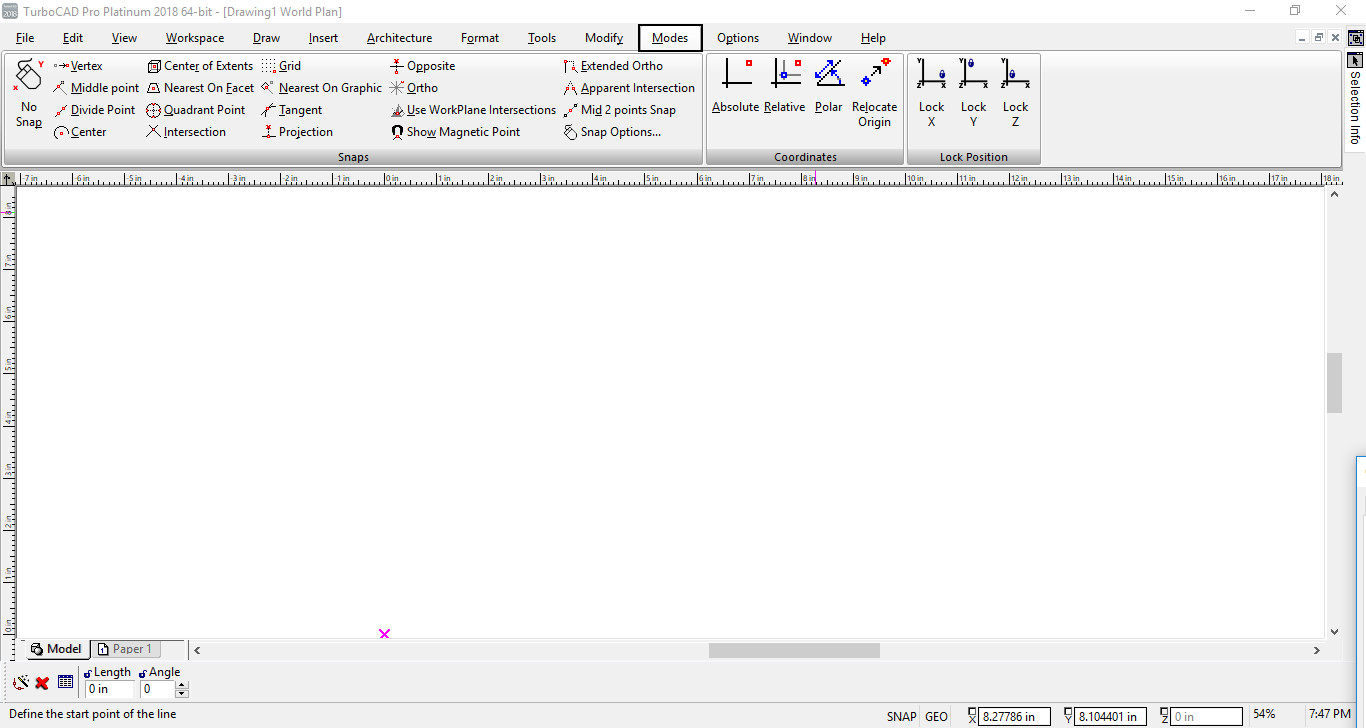Open the Architecture menu
This screenshot has height=728, width=1366.
400,38
